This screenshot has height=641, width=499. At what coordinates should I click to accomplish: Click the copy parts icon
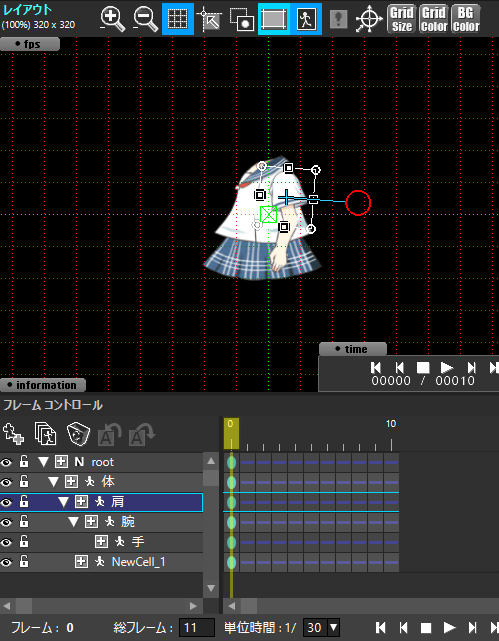point(45,434)
